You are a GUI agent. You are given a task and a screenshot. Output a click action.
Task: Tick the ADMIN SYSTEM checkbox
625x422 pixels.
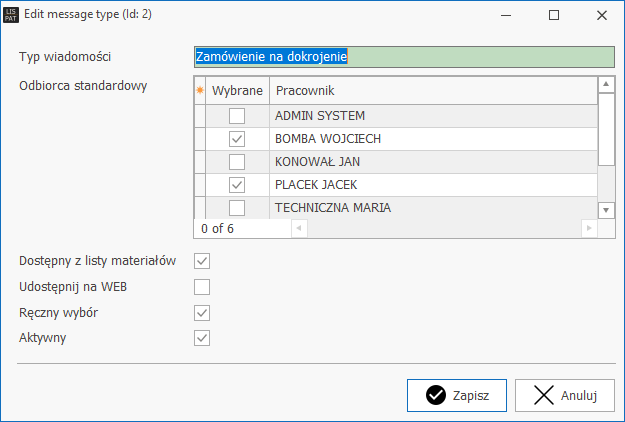click(x=237, y=116)
